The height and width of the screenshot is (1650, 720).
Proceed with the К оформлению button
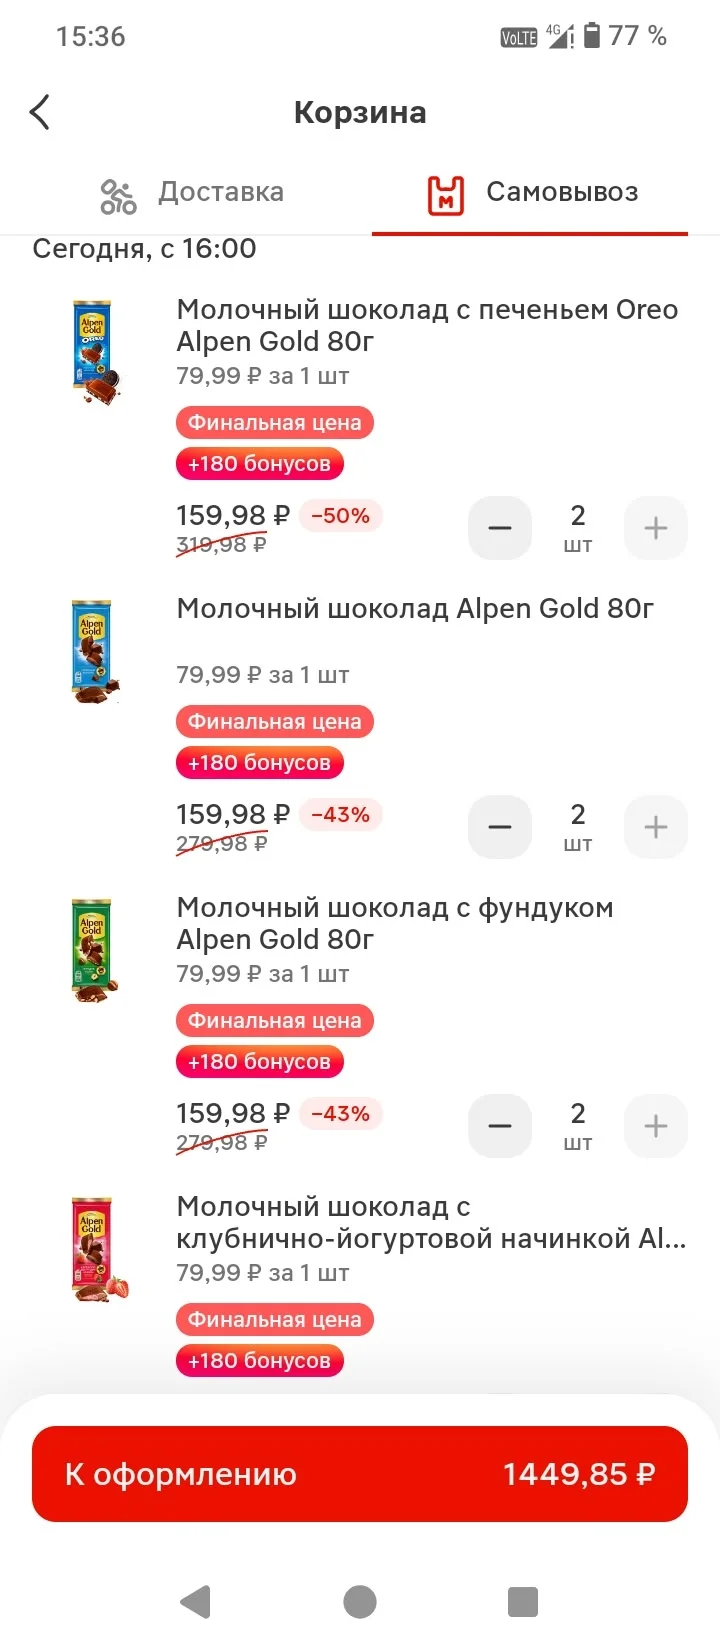click(x=360, y=1474)
